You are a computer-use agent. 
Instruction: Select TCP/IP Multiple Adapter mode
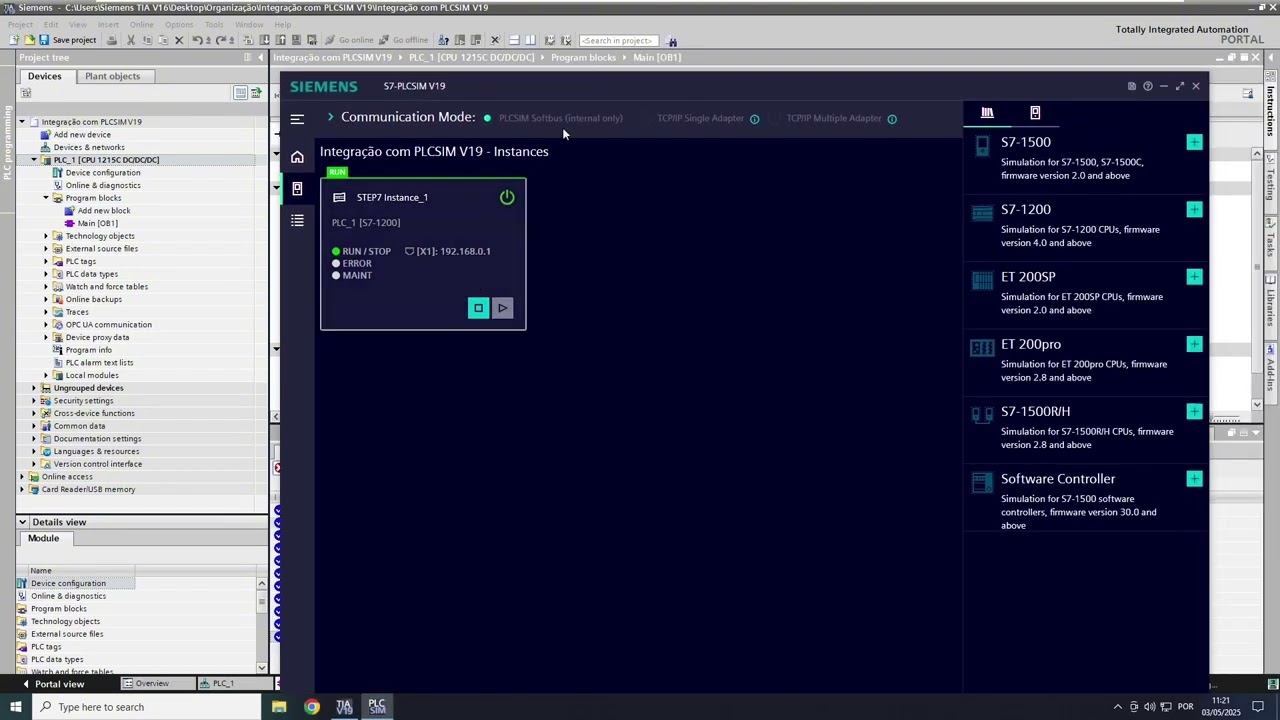(834, 118)
